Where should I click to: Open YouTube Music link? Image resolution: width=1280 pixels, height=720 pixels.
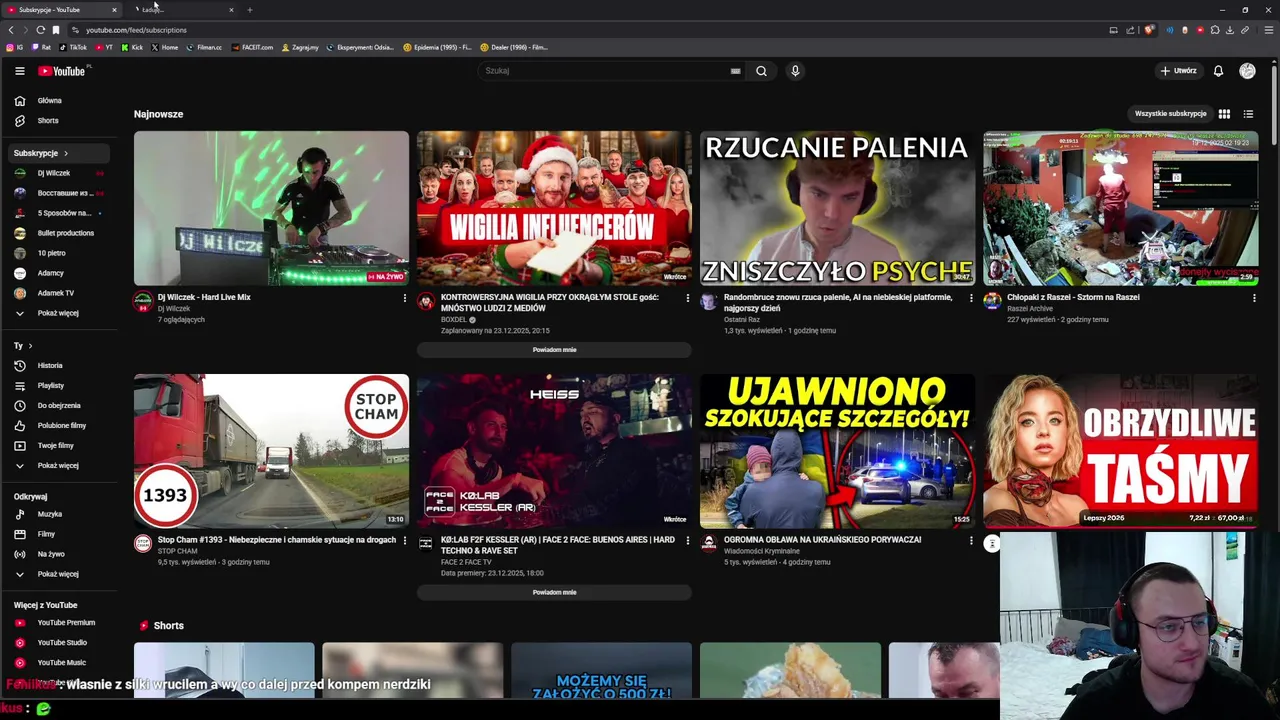click(58, 663)
